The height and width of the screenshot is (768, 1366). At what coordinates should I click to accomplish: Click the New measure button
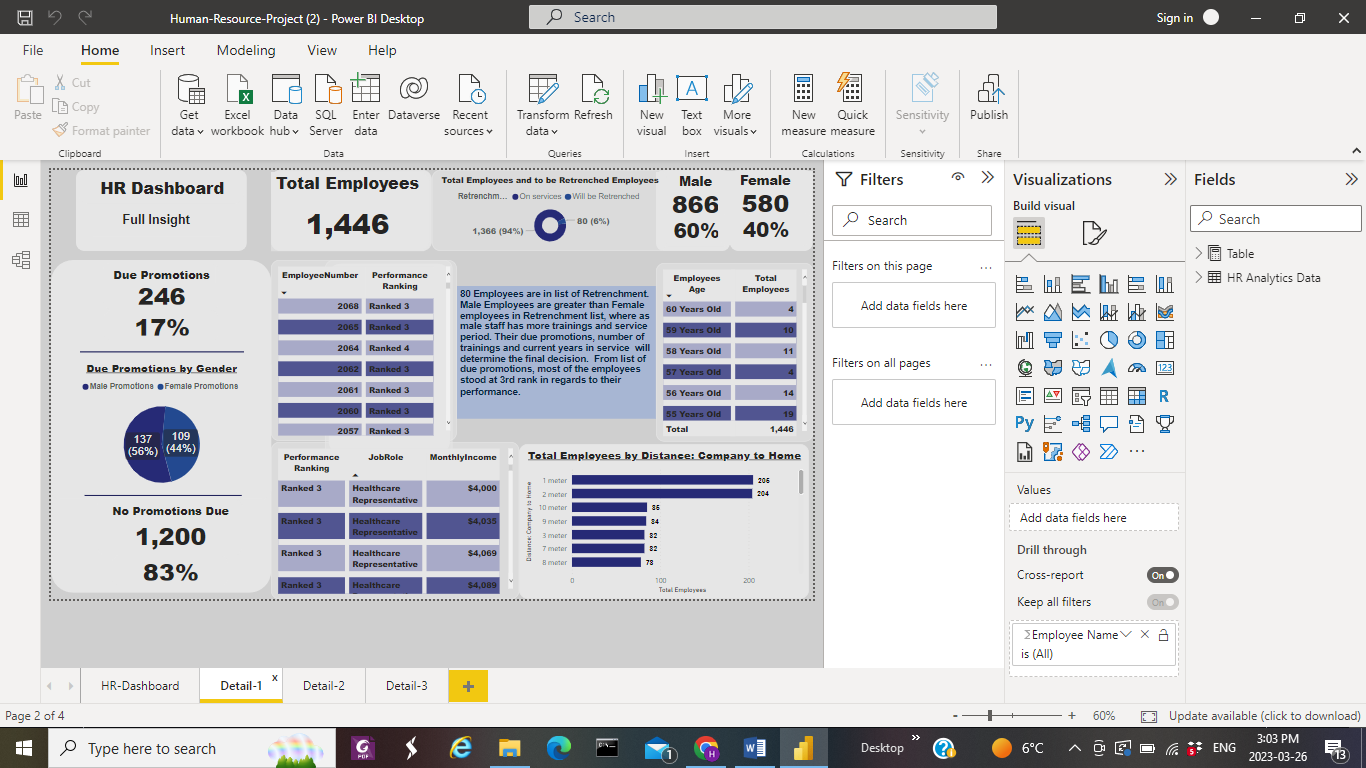(803, 104)
